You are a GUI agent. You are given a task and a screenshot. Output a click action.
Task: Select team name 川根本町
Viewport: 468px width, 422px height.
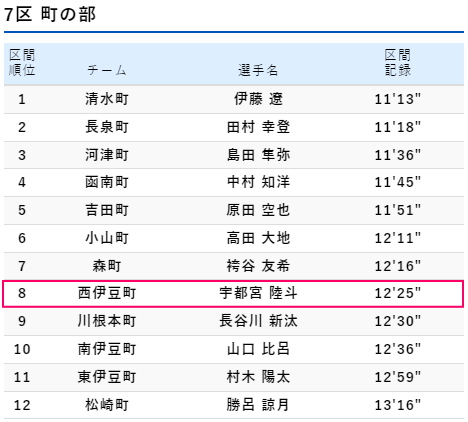(x=107, y=321)
